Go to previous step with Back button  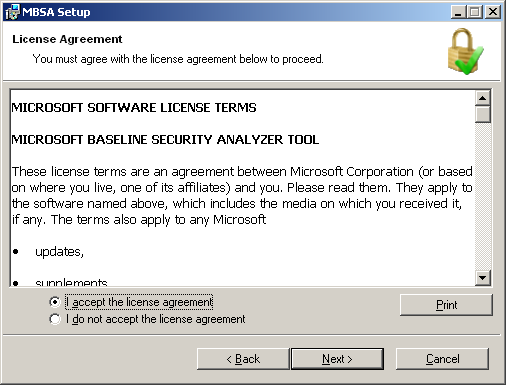[243, 359]
